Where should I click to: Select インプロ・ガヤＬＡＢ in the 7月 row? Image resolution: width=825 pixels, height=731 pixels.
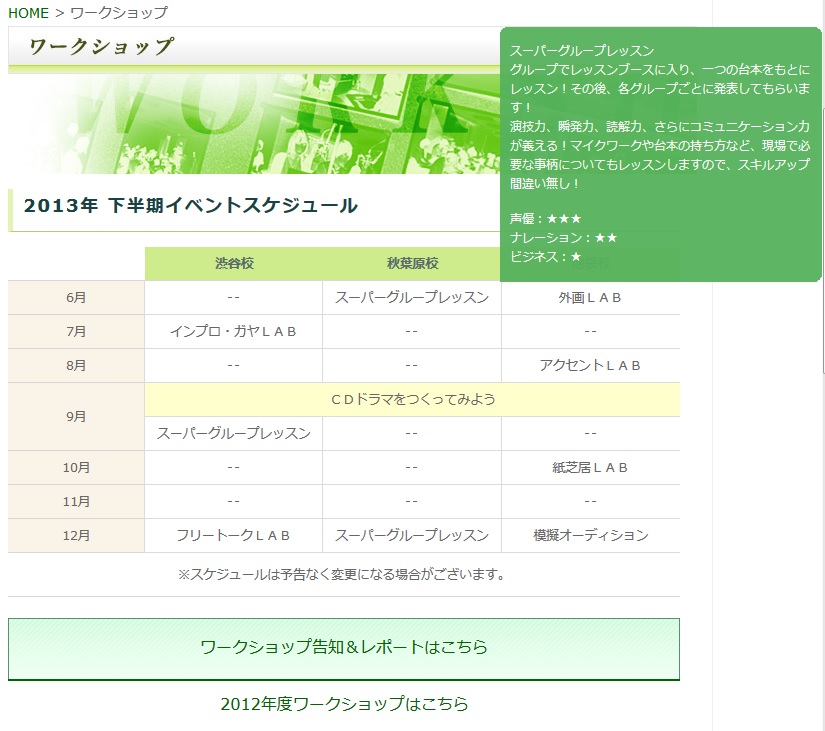233,332
